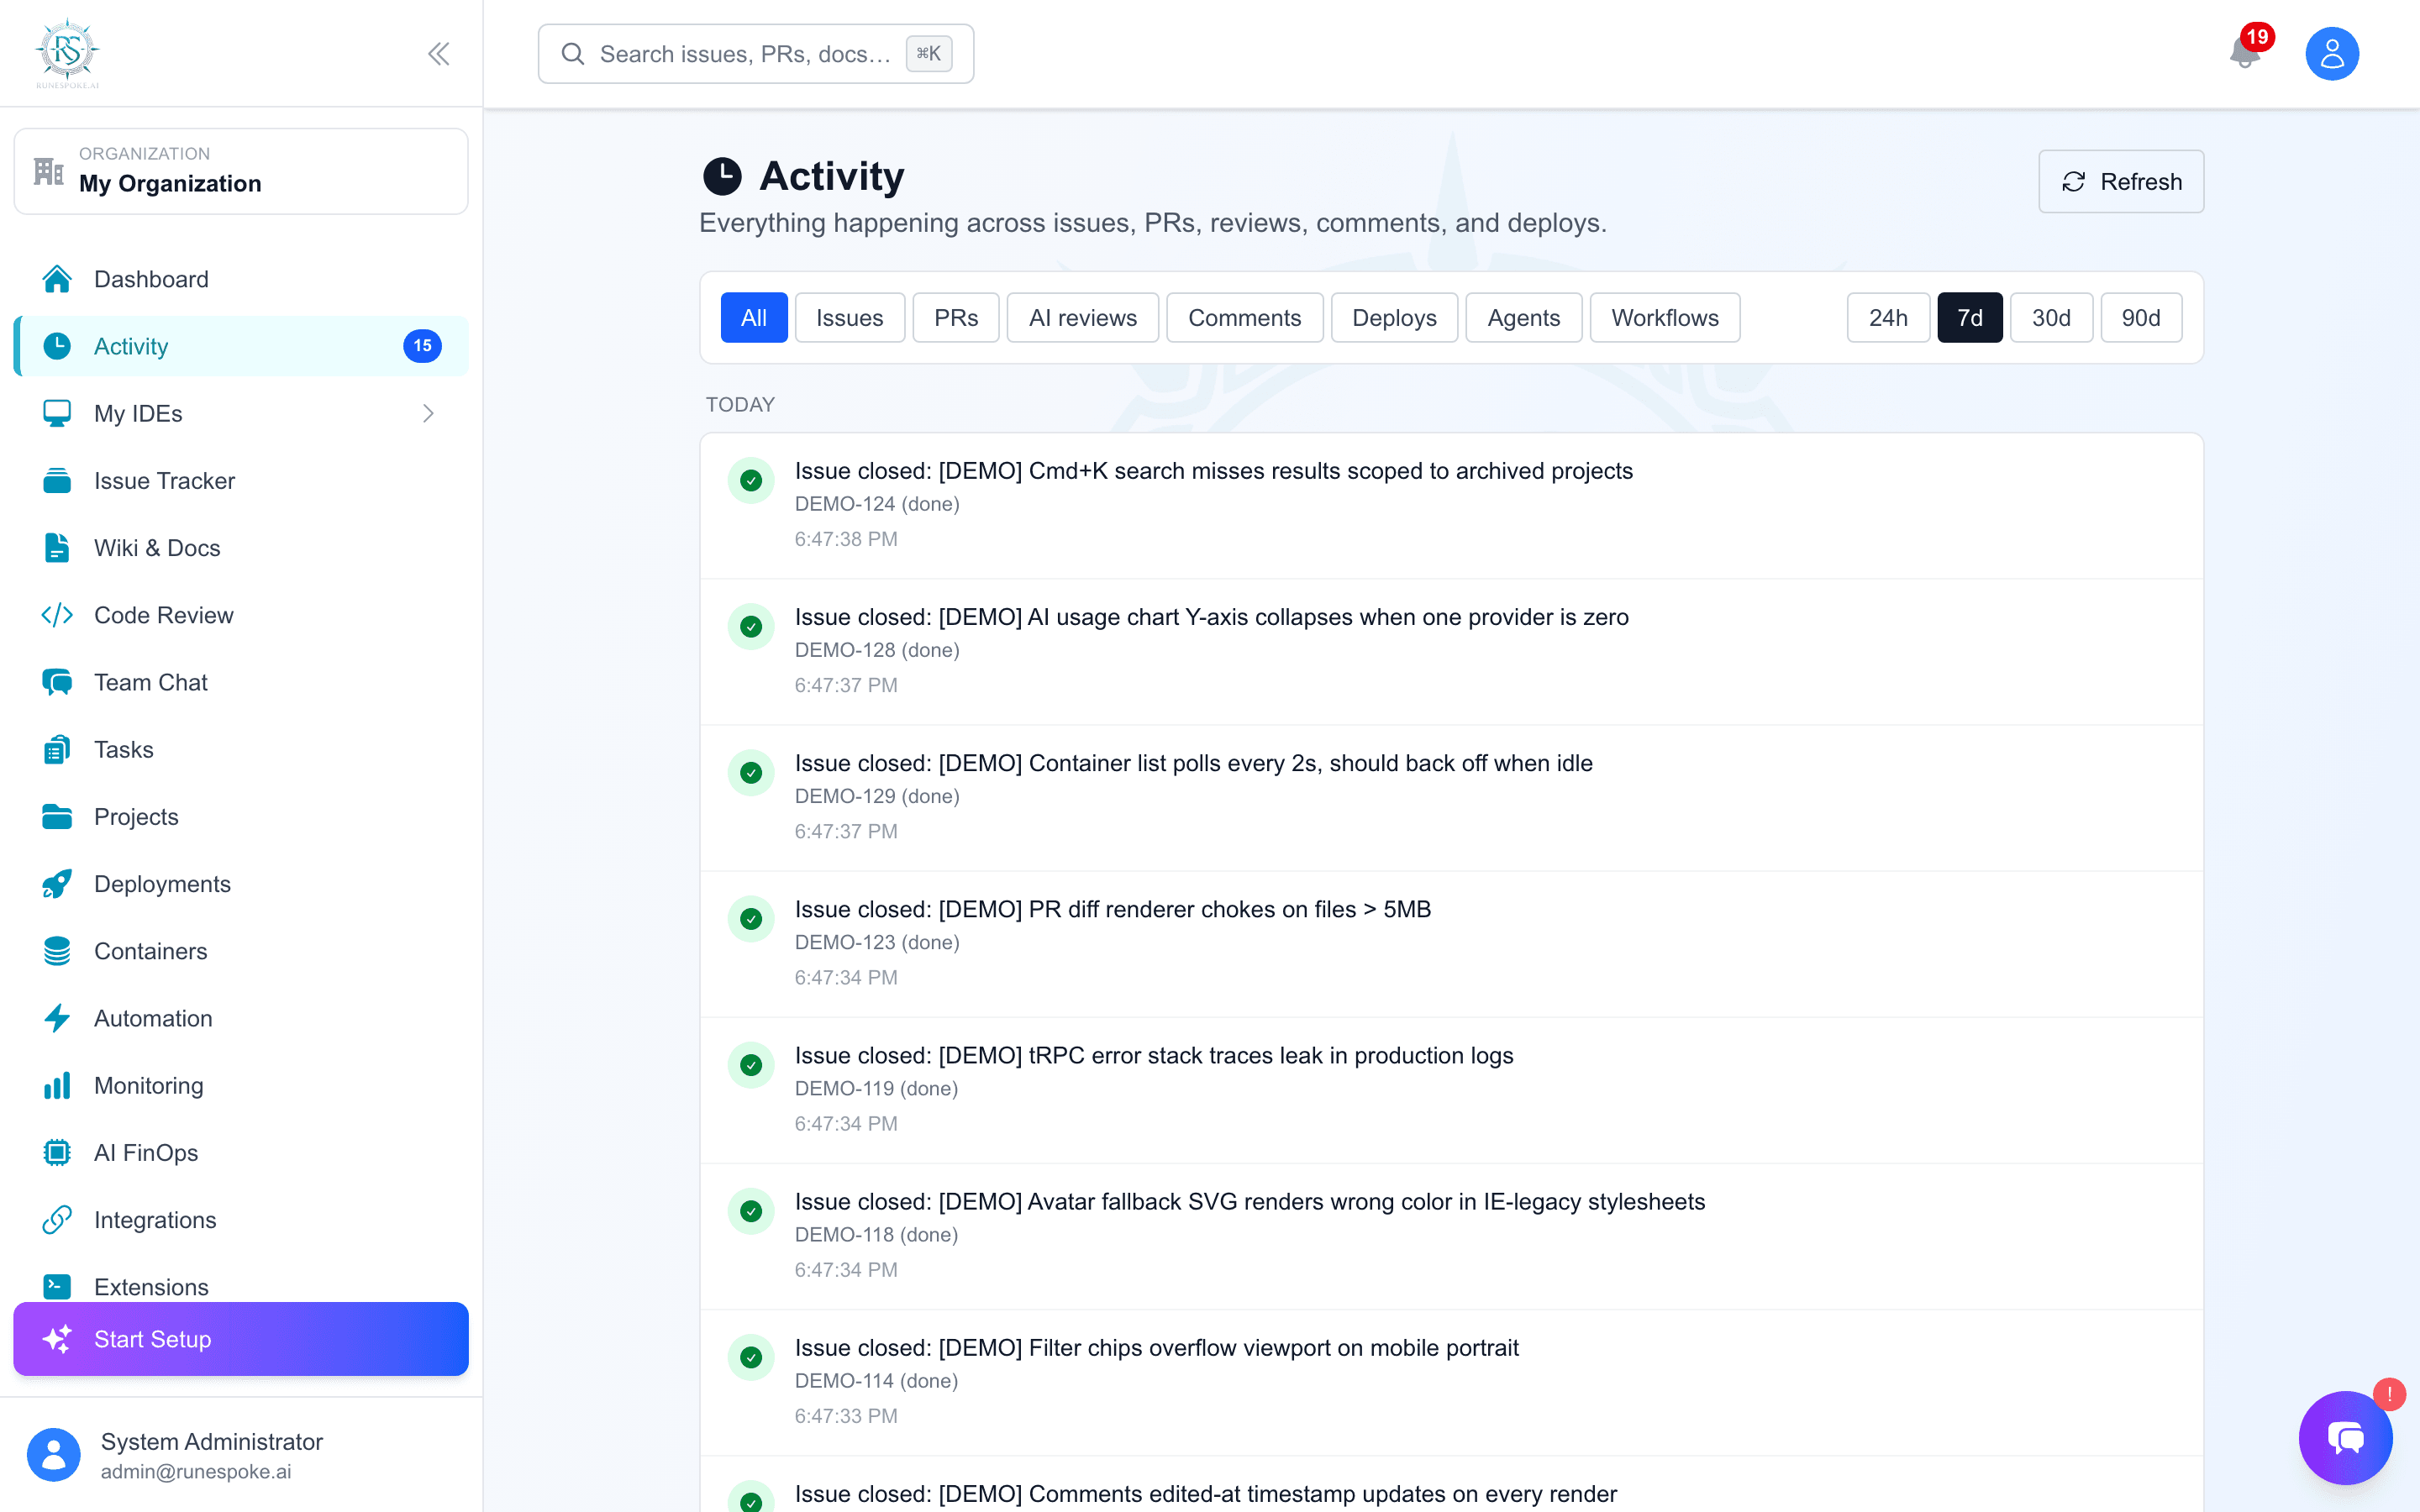Screen dimensions: 2420x1512
Task: Click the DEMO-123 (done) label
Action: 877,942
